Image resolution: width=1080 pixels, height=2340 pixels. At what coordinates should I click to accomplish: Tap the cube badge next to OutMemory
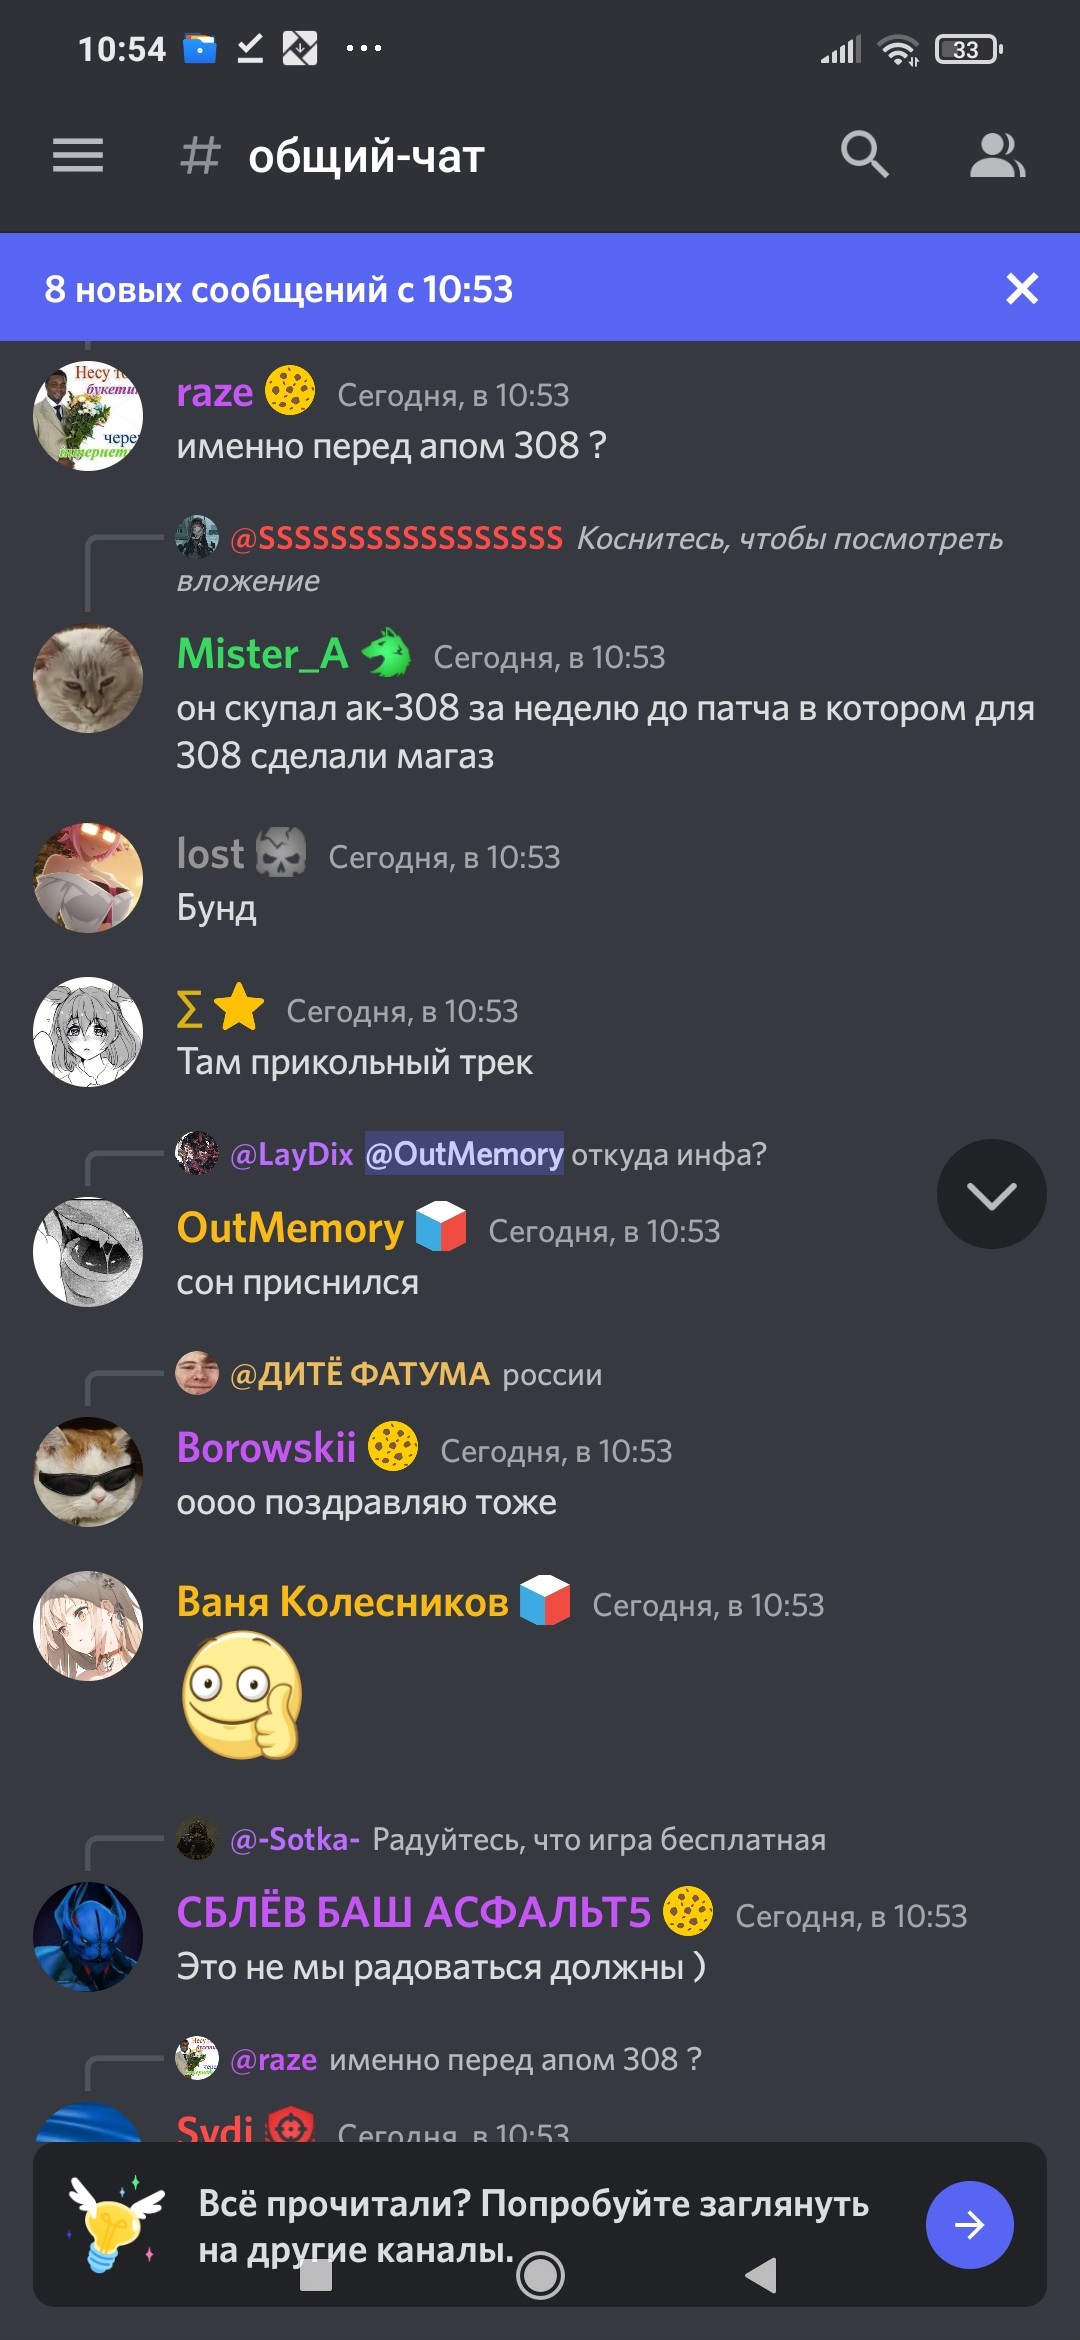coord(441,1227)
